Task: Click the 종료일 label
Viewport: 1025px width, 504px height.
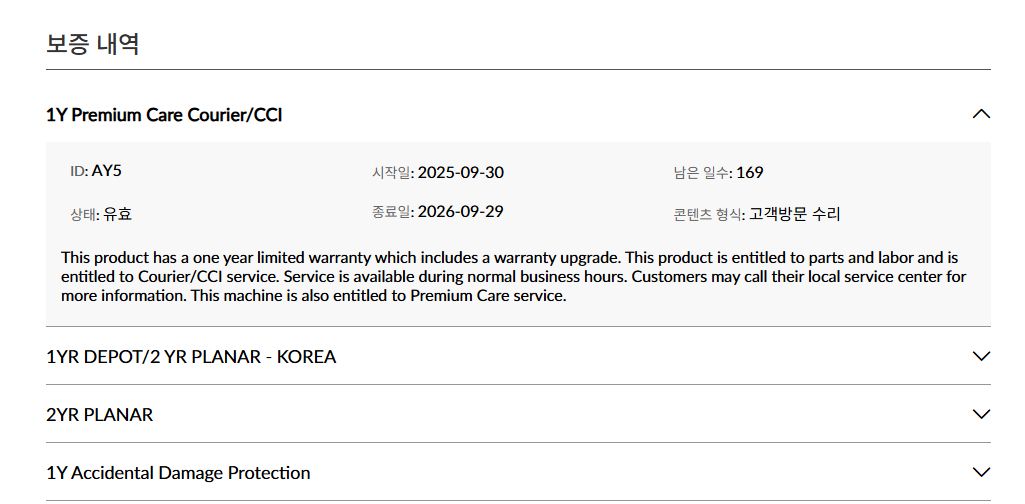Action: tap(392, 212)
